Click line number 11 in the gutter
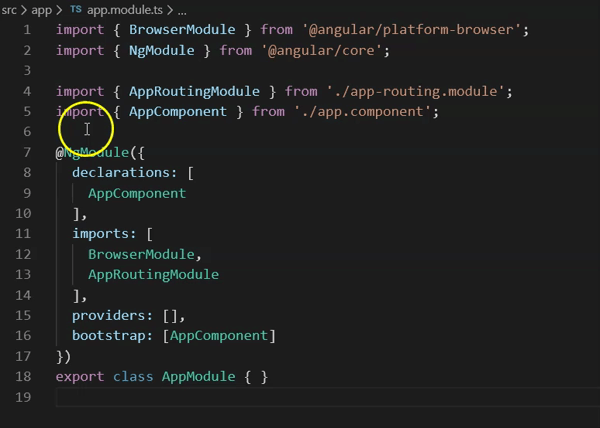The height and width of the screenshot is (428, 600). pyautogui.click(x=23, y=234)
